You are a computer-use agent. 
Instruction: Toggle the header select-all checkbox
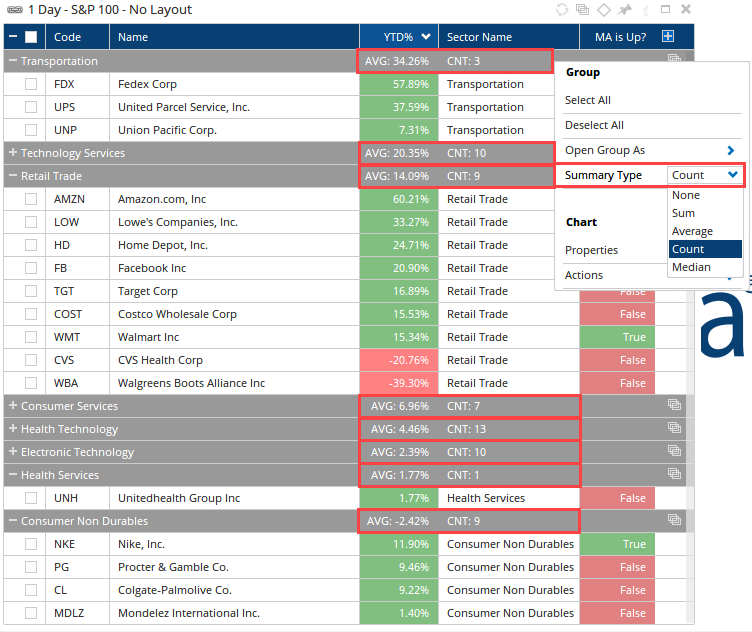(x=31, y=37)
